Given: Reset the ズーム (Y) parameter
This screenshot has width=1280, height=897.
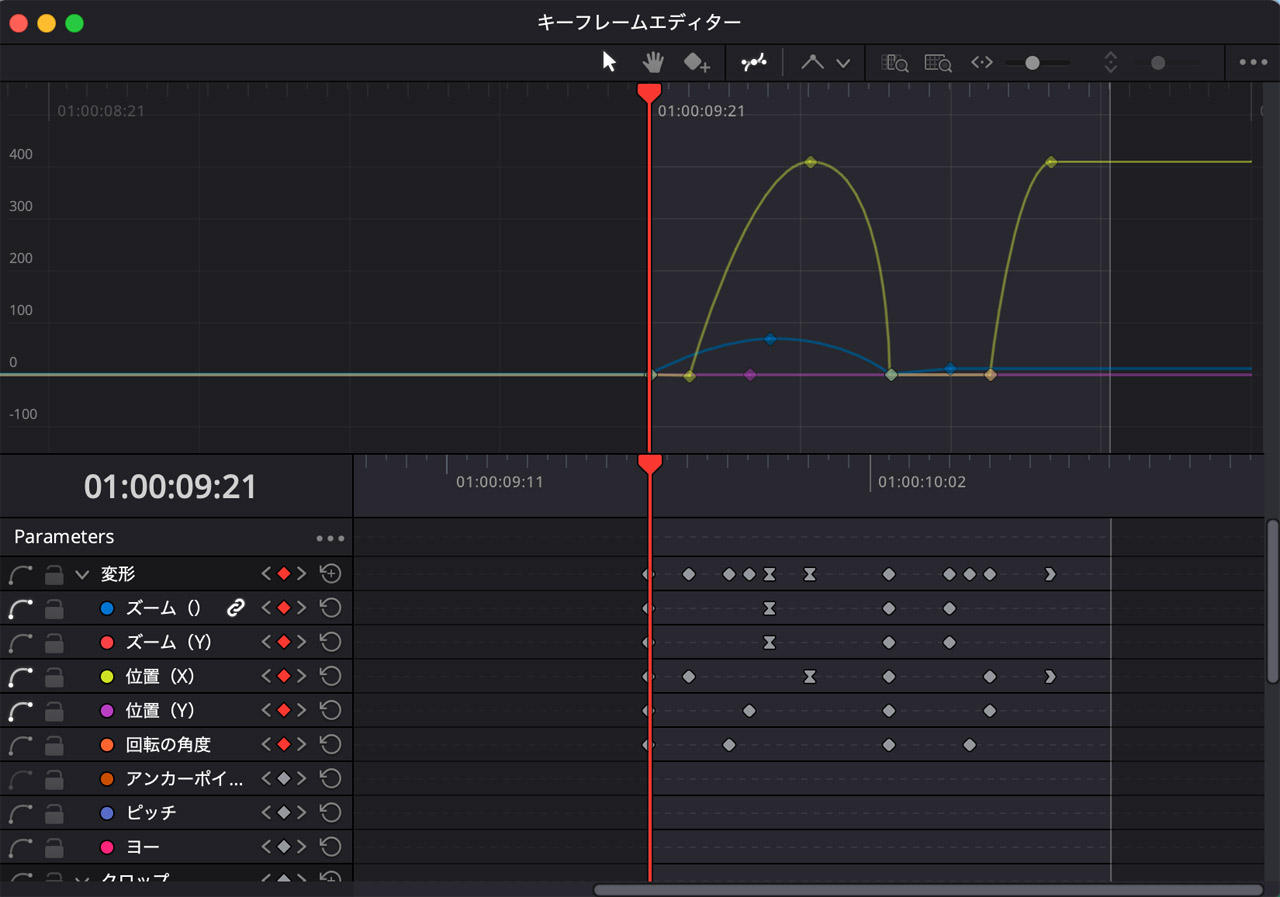Looking at the screenshot, I should pos(330,642).
